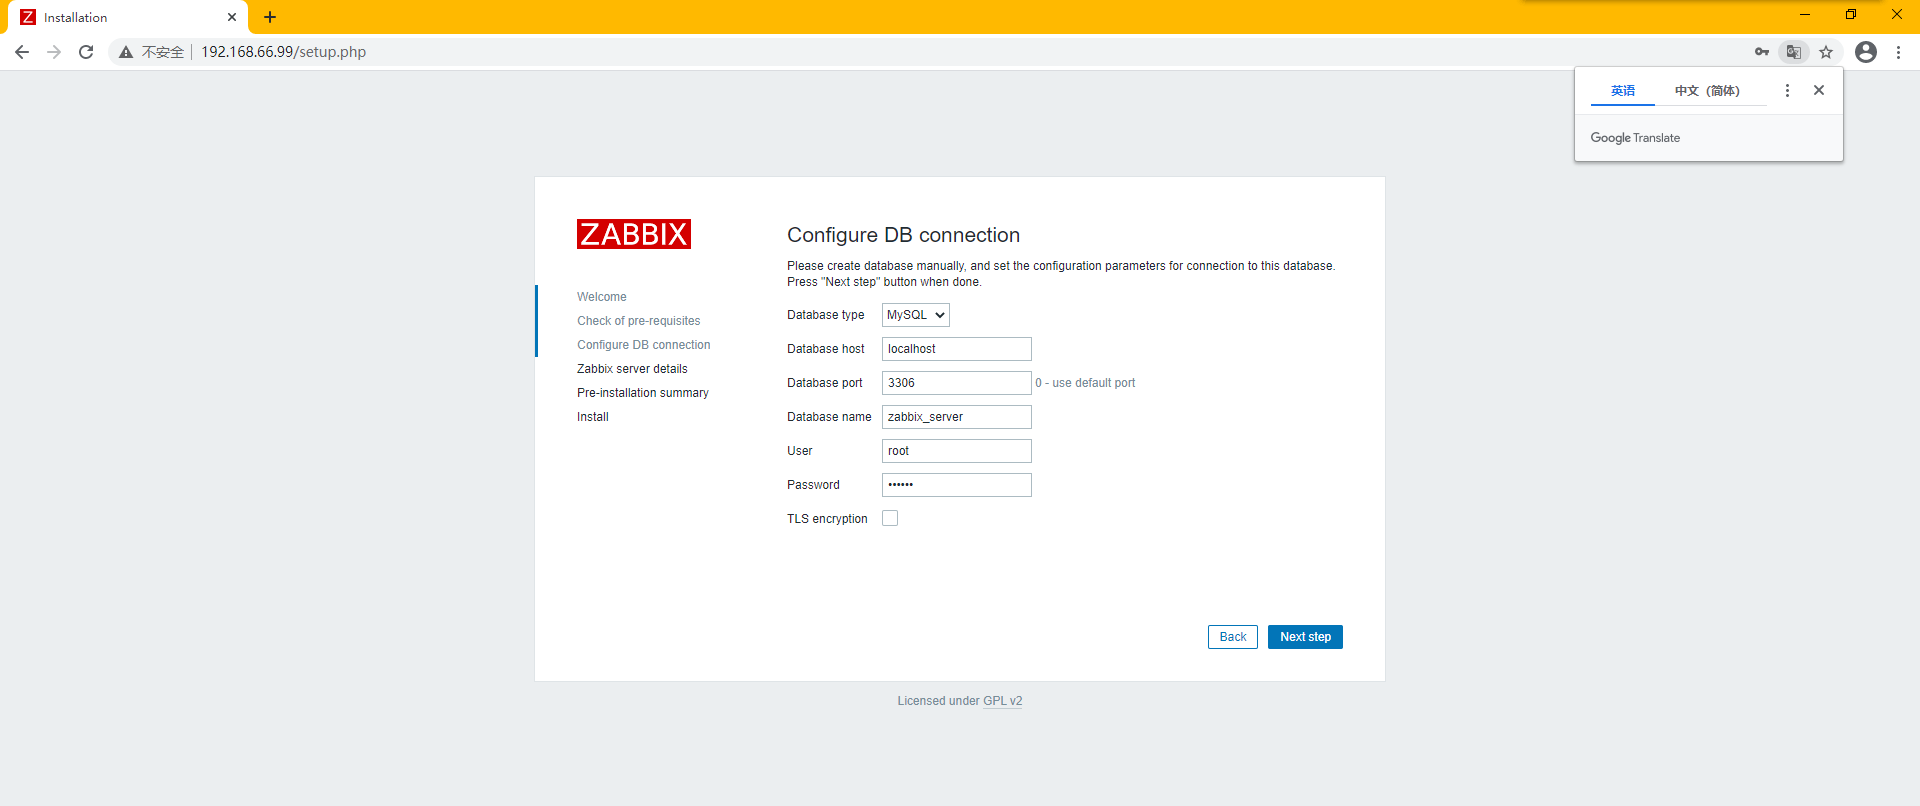Viewport: 1920px width, 806px height.
Task: Click Zabbix server details in sidebar
Action: [632, 369]
